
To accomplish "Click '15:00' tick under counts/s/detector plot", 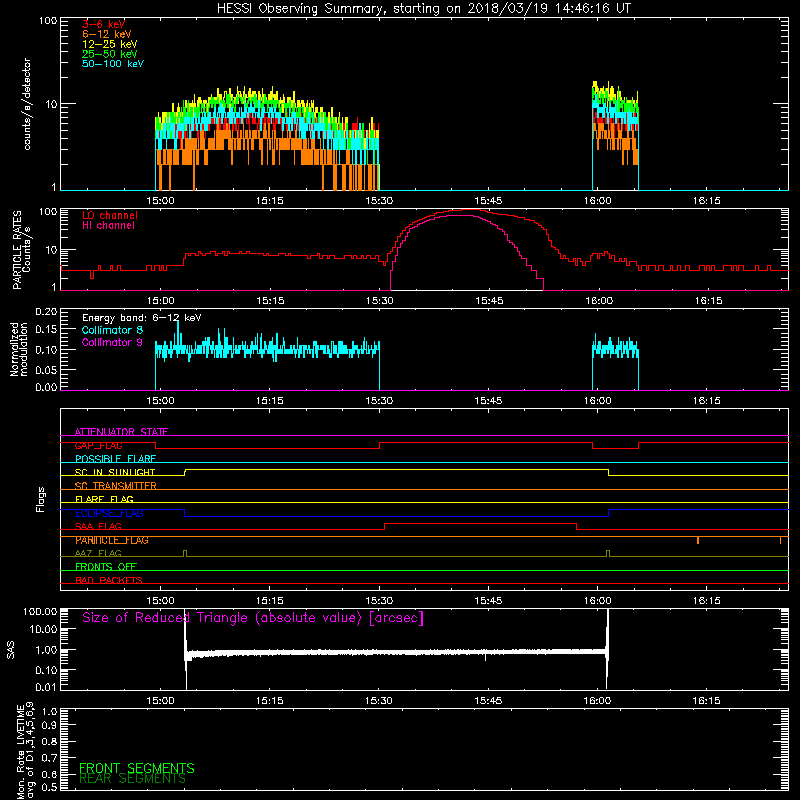I will tap(160, 201).
